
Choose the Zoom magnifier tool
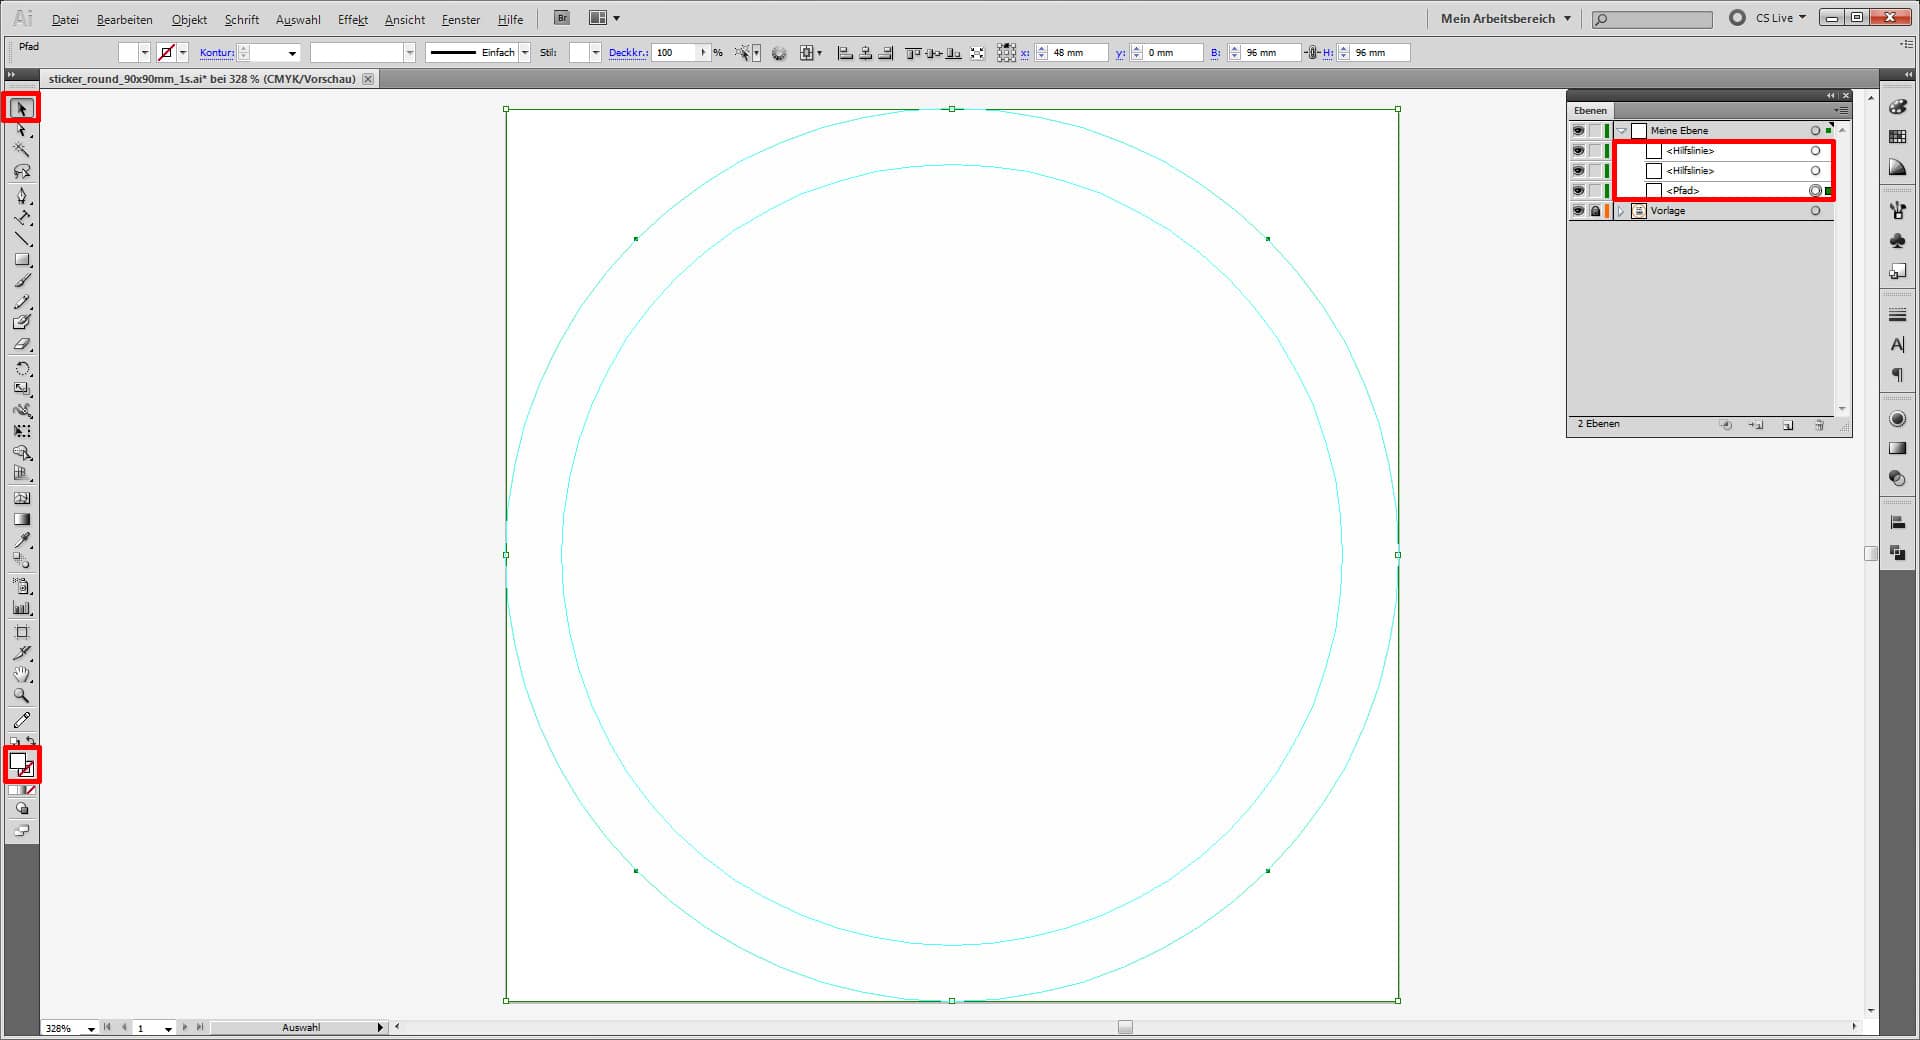[x=22, y=696]
